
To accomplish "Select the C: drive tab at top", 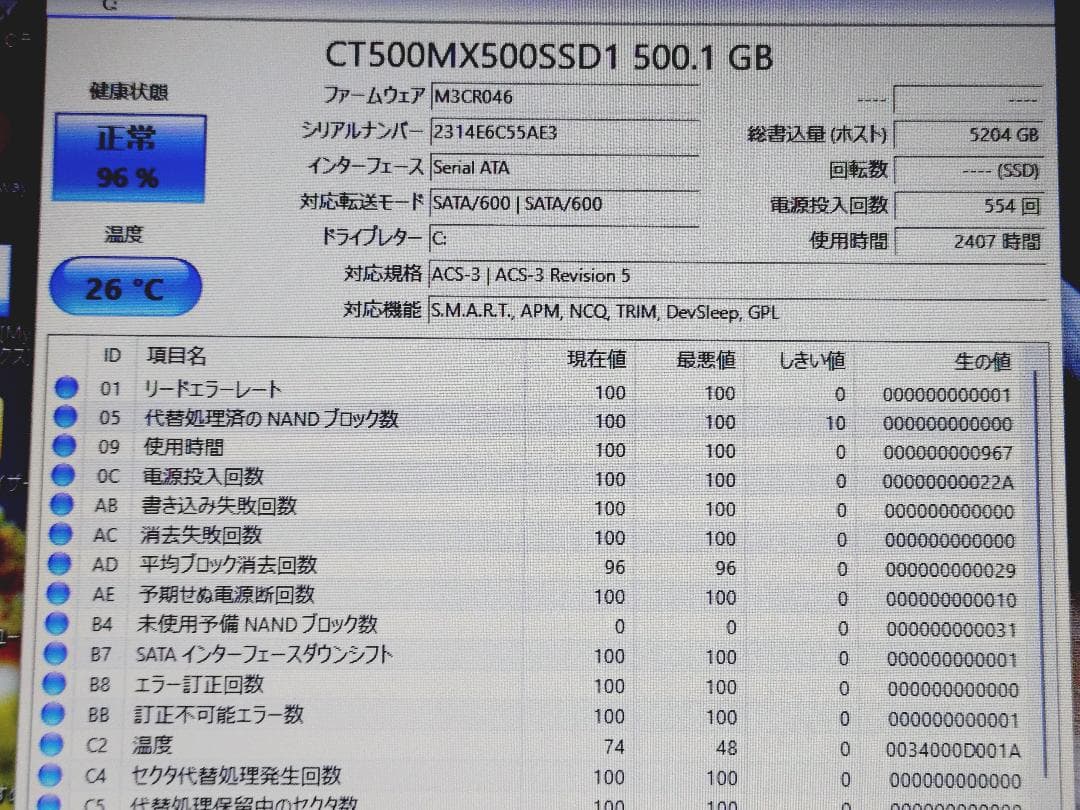I will tap(110, 8).
